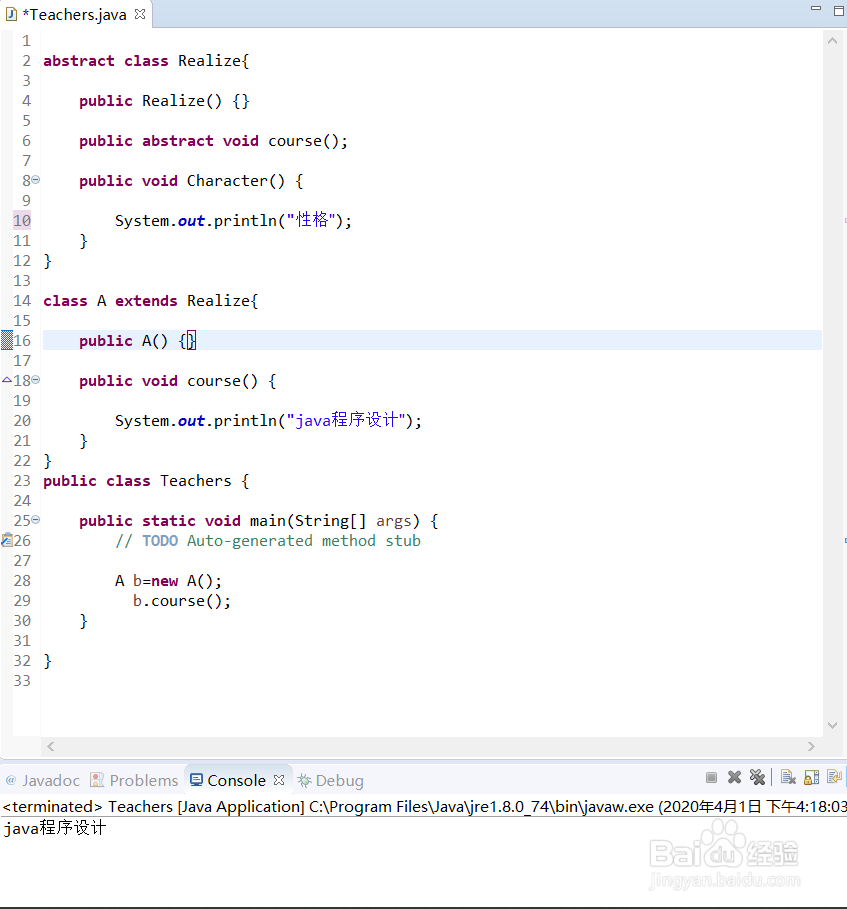Image resolution: width=847 pixels, height=909 pixels.
Task: Collapse the Character() method at line 8
Action: click(x=36, y=180)
